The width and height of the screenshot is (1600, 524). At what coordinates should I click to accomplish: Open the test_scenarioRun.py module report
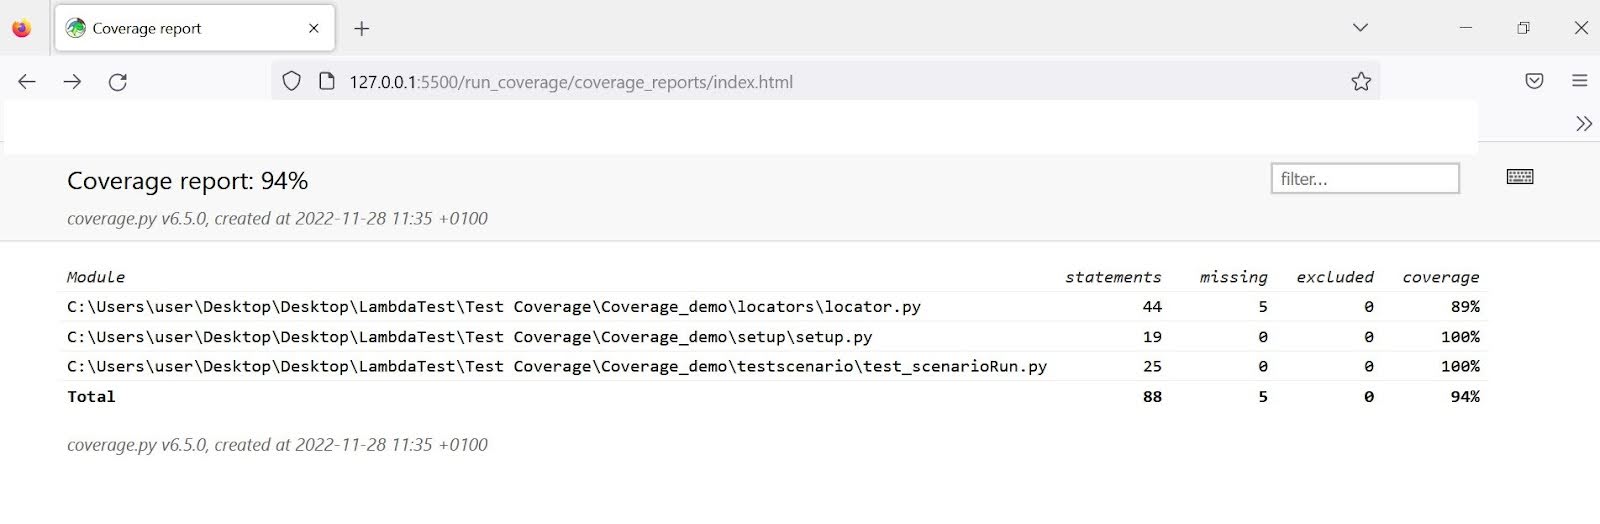point(556,367)
